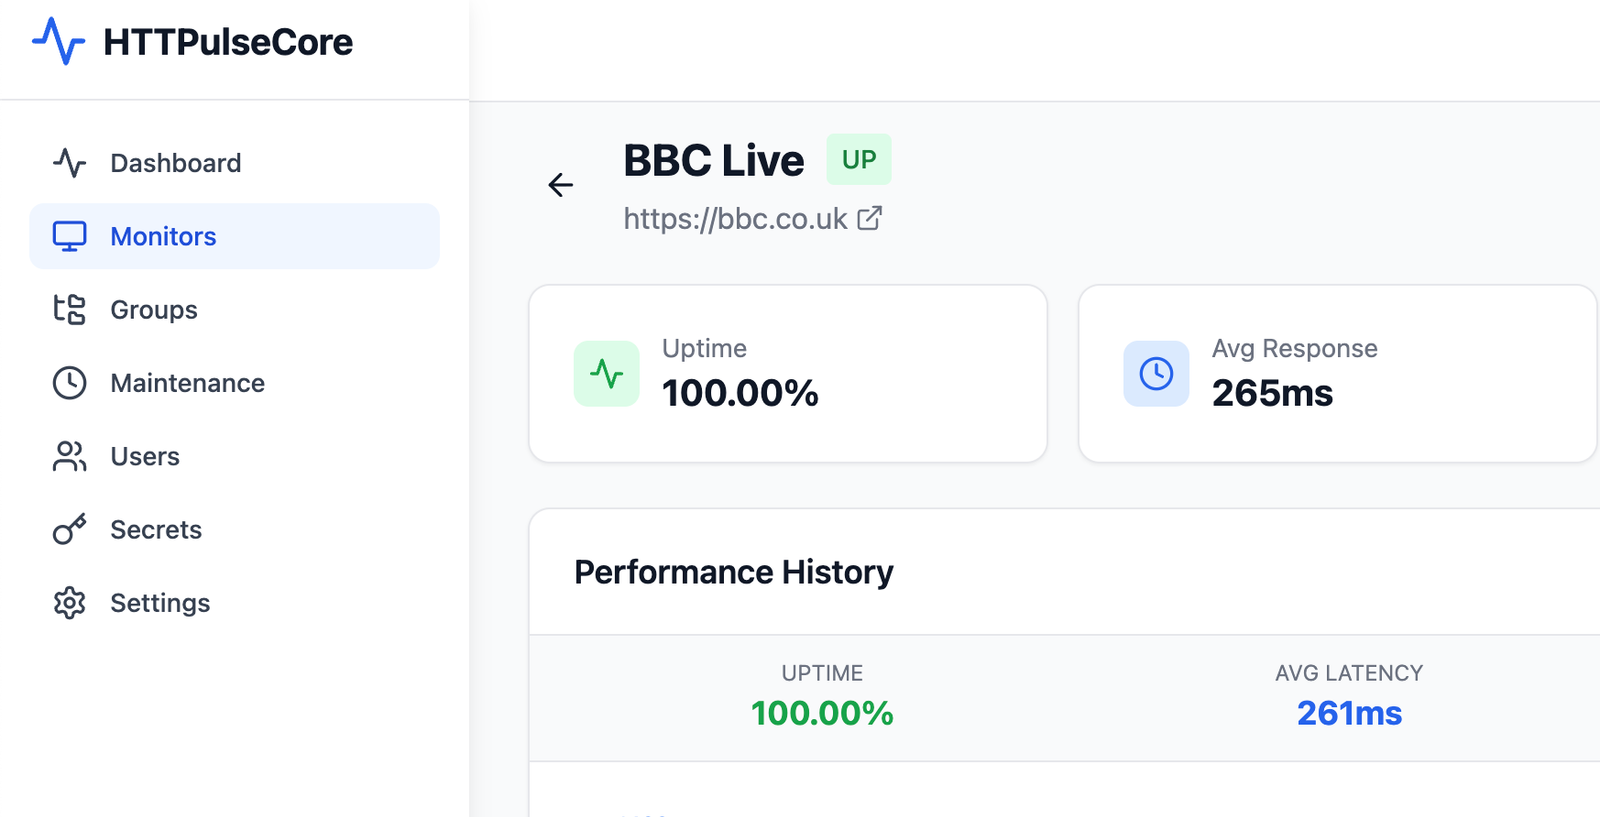The width and height of the screenshot is (1600, 817).
Task: Open the Secrets section
Action: click(156, 530)
